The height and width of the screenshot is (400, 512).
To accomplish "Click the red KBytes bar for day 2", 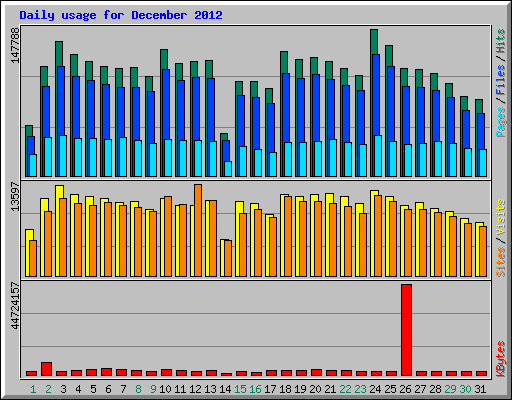I will (46, 369).
